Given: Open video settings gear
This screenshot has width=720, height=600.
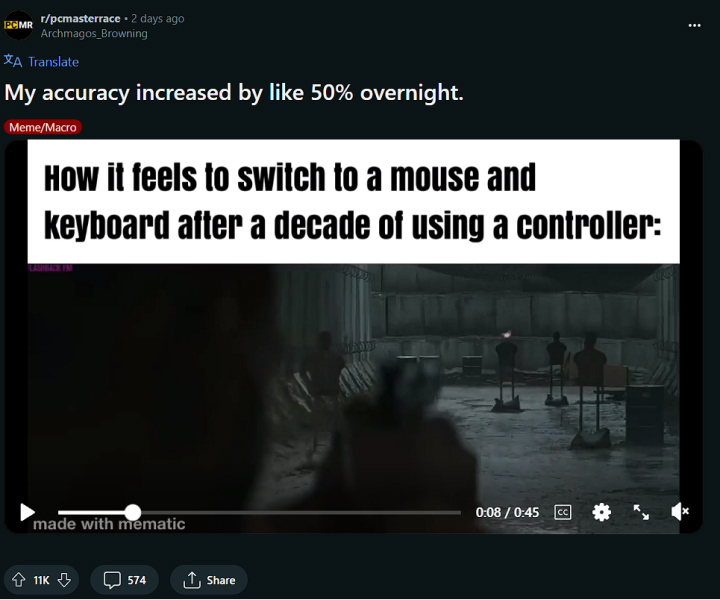Looking at the screenshot, I should [602, 512].
